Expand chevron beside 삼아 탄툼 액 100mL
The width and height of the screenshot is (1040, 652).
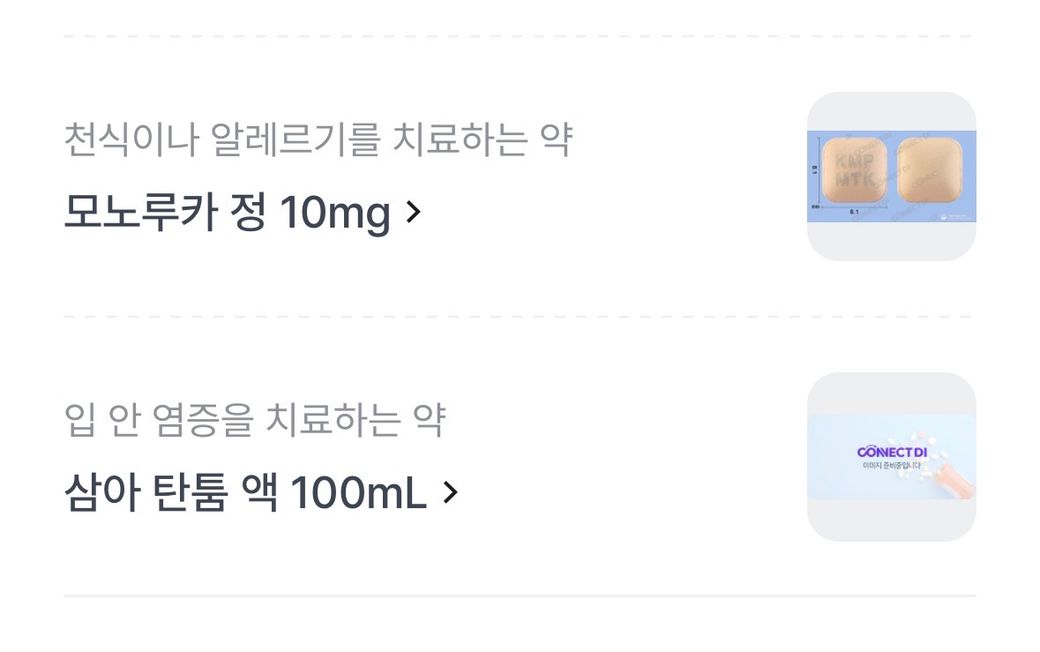450,492
